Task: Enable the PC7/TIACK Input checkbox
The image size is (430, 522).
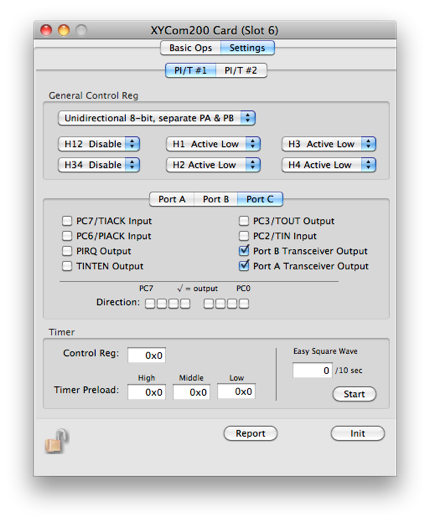Action: [67, 221]
